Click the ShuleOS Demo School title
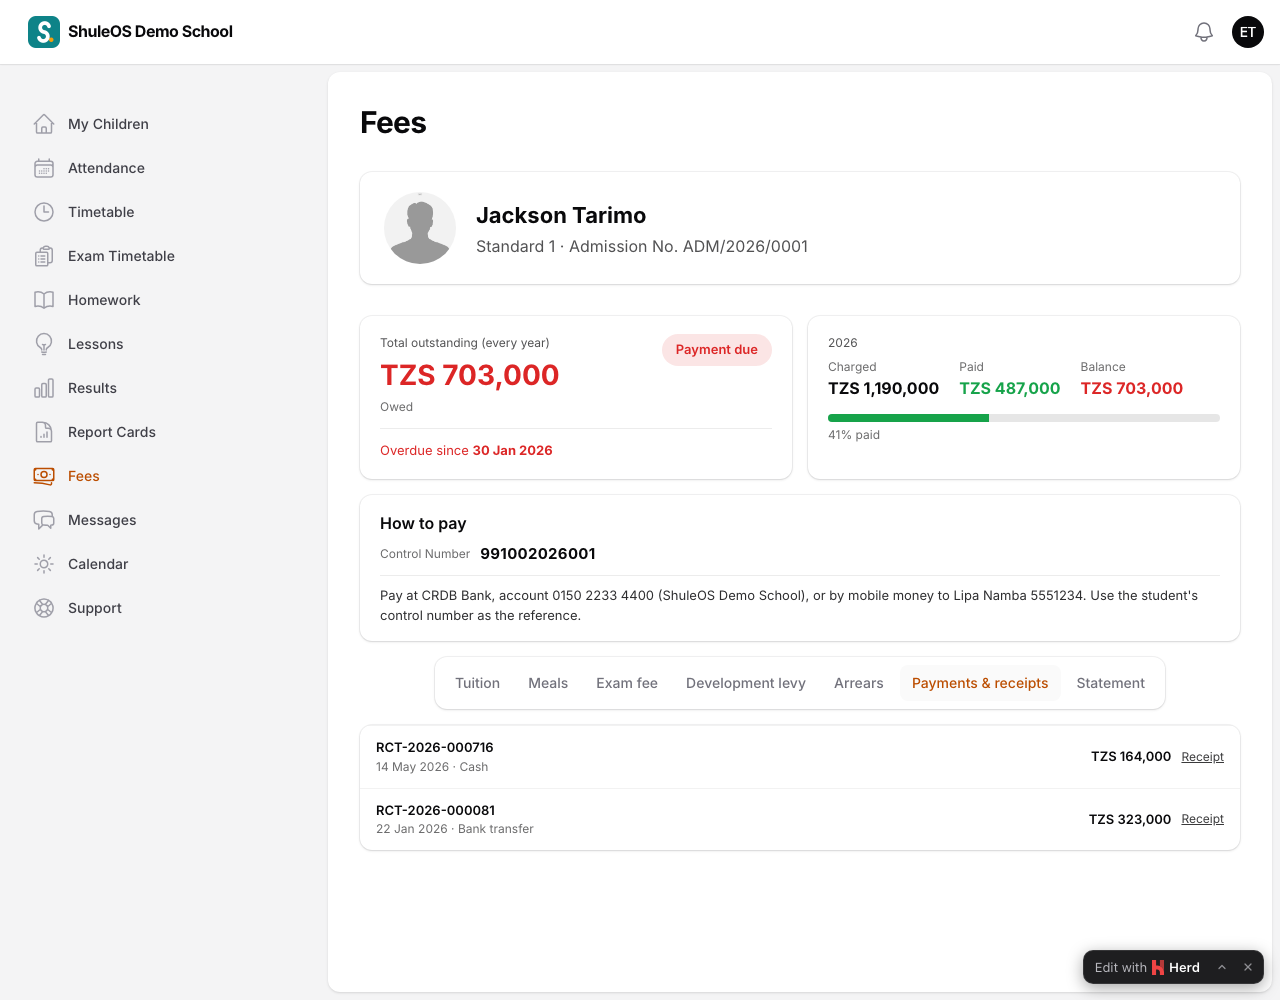This screenshot has height=1000, width=1280. pyautogui.click(x=150, y=32)
